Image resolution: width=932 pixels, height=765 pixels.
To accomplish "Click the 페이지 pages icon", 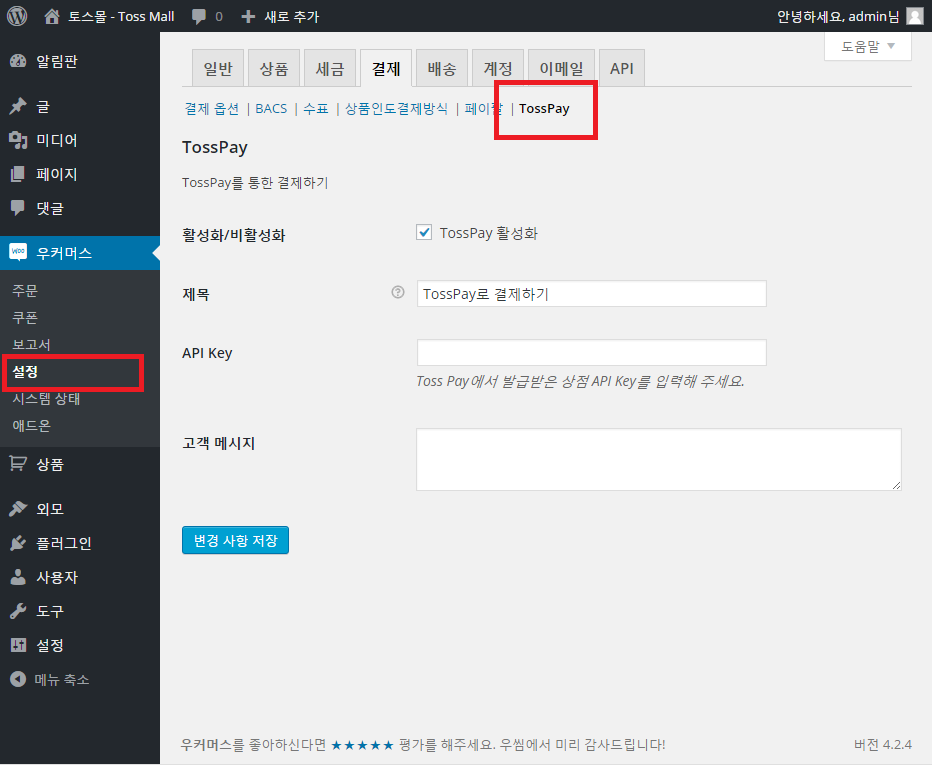I will tap(18, 174).
